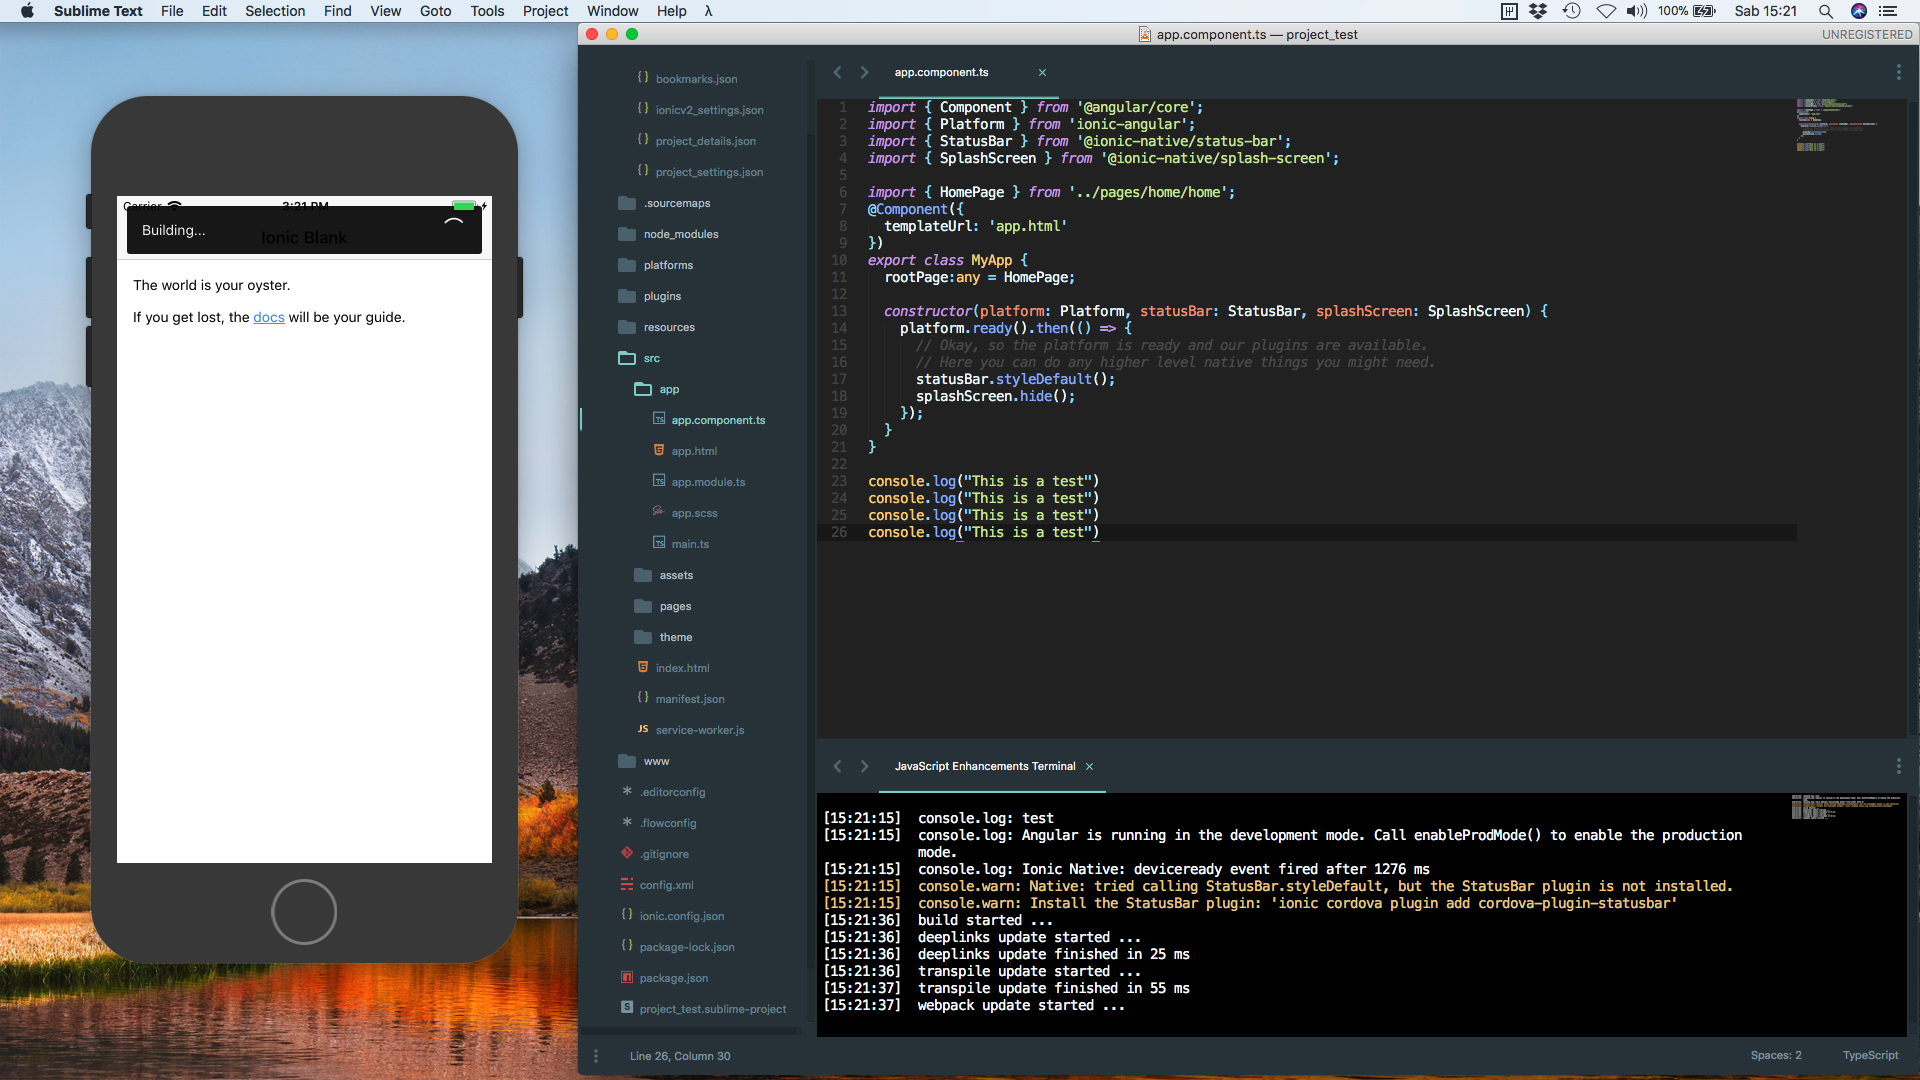Viewport: 1920px width, 1080px height.
Task: Expand the .sourcemaps folder
Action: click(x=676, y=203)
